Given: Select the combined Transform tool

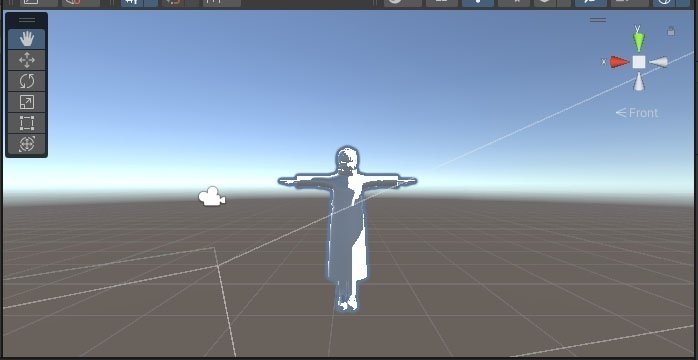Looking at the screenshot, I should pyautogui.click(x=27, y=144).
